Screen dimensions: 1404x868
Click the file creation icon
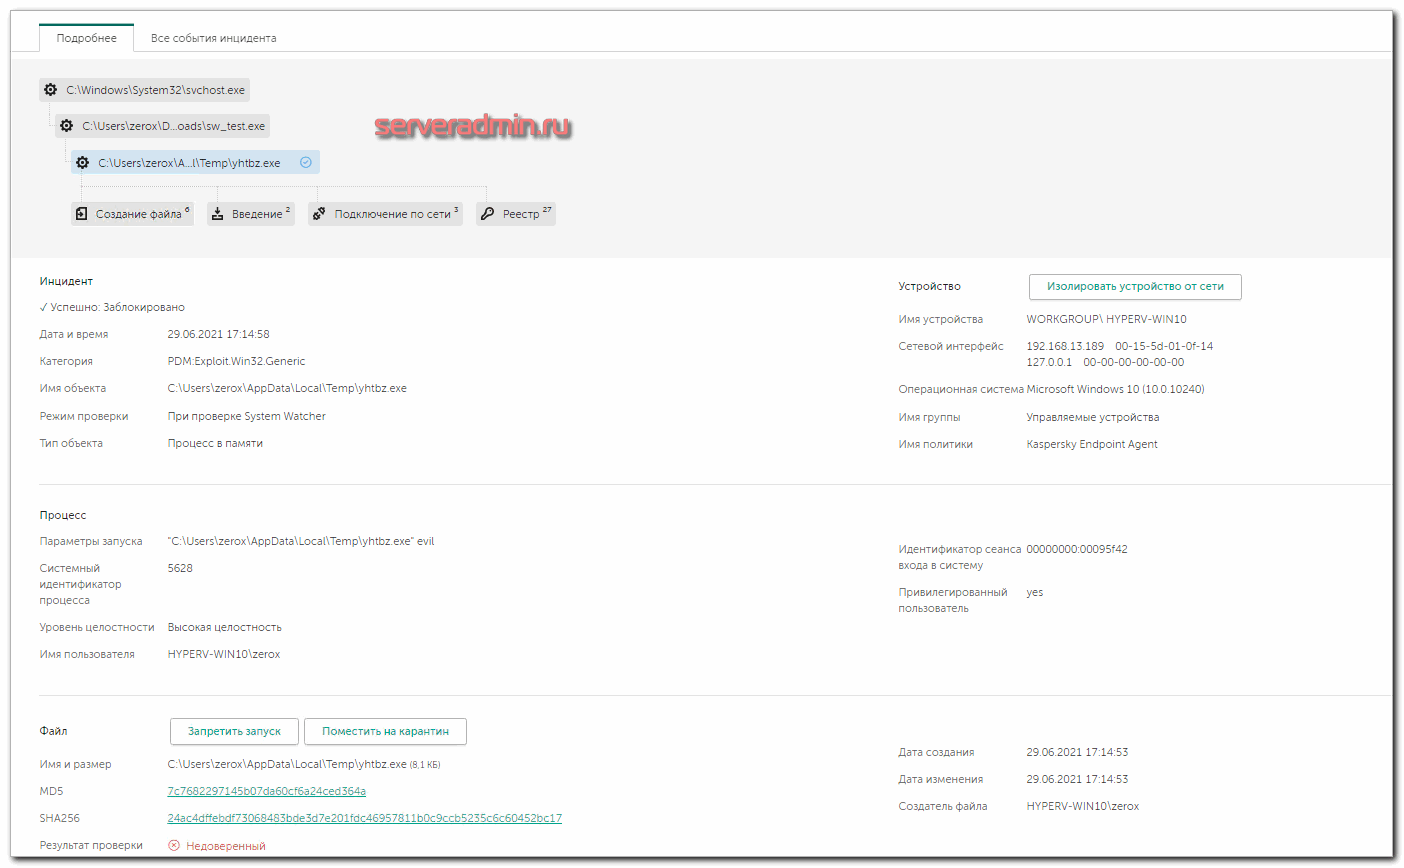(82, 214)
